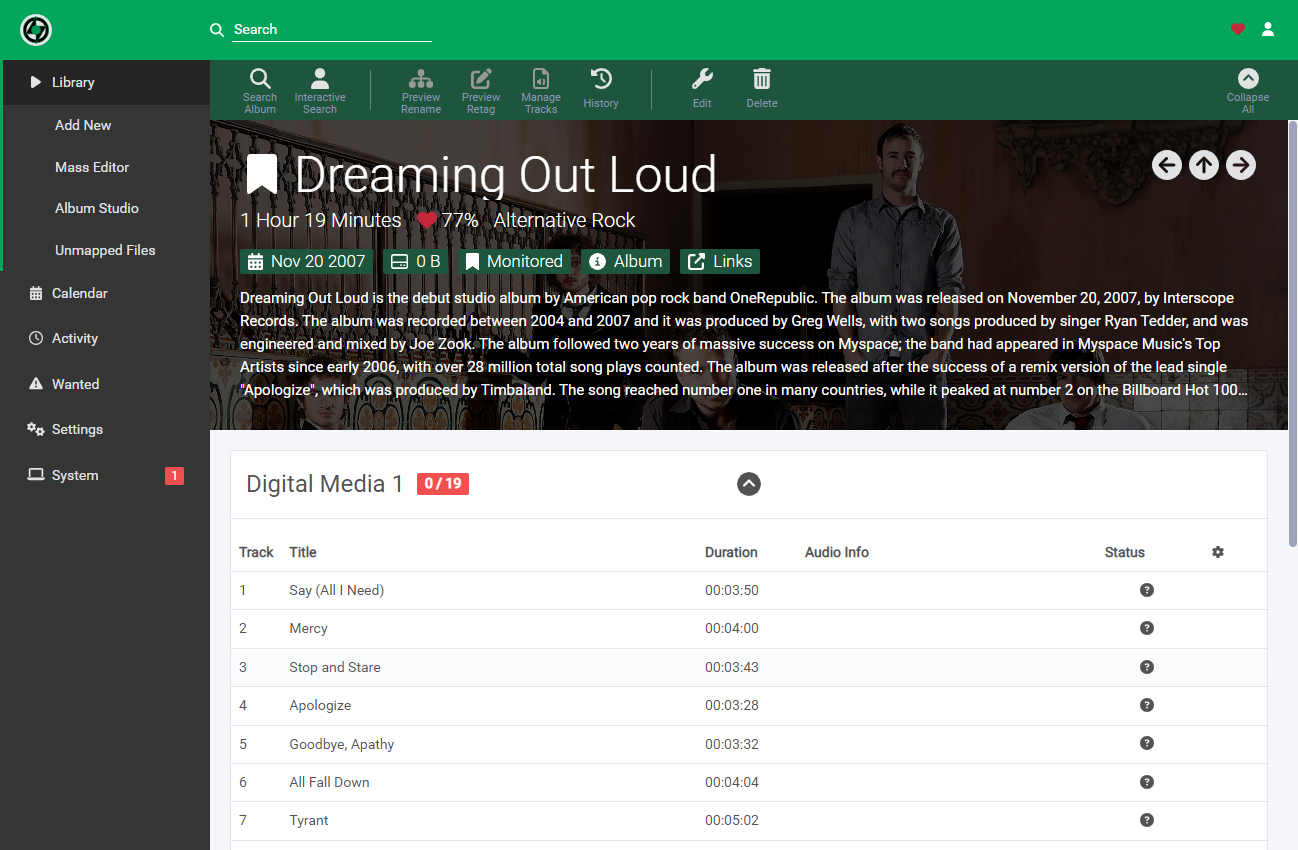Open album History from toolbar

tap(601, 89)
